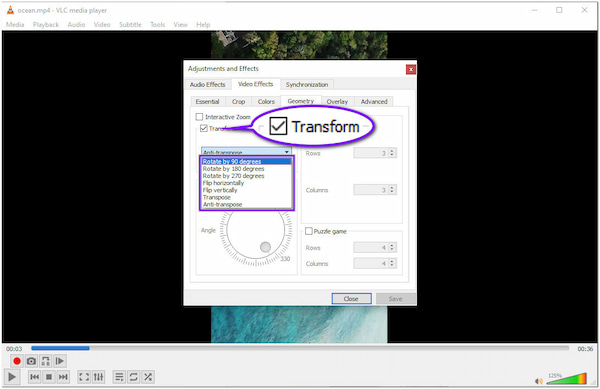Select Flip vertically option
This screenshot has width=600, height=389.
[246, 190]
